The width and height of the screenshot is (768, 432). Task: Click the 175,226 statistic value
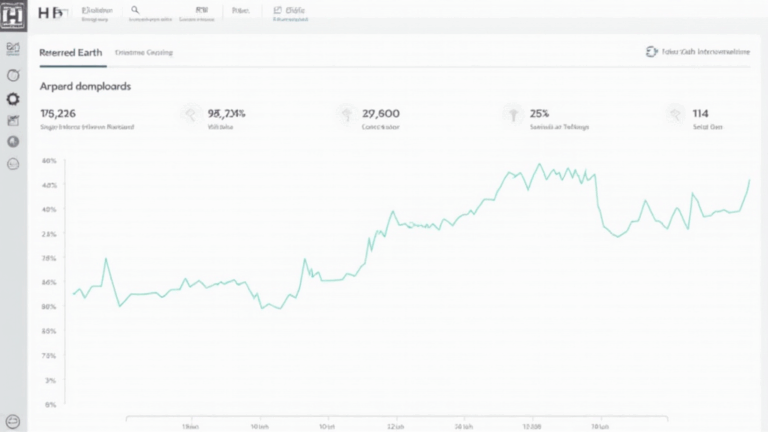click(58, 114)
